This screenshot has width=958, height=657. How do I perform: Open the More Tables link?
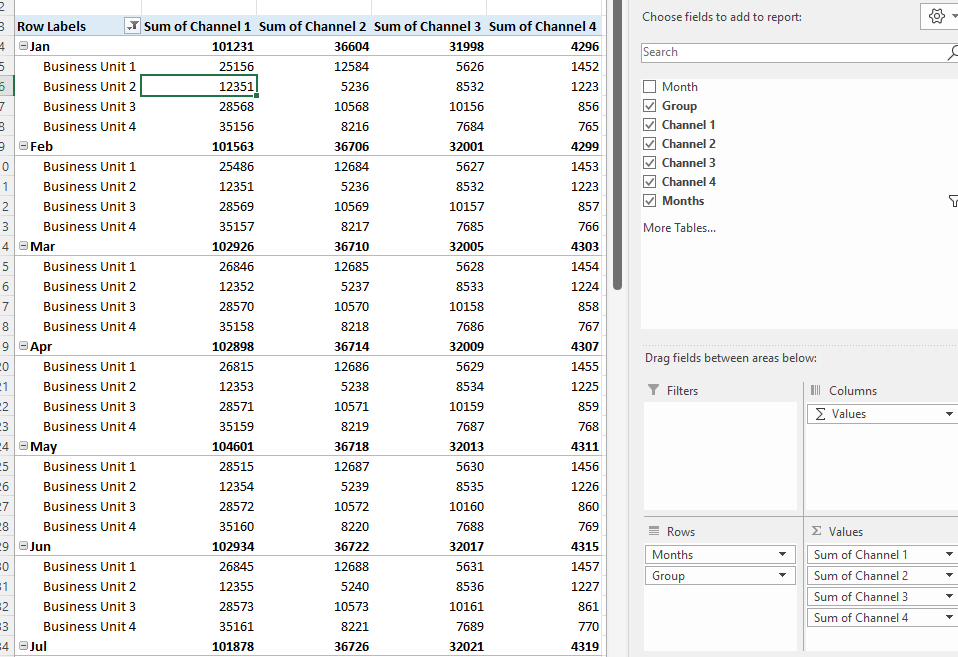point(679,228)
